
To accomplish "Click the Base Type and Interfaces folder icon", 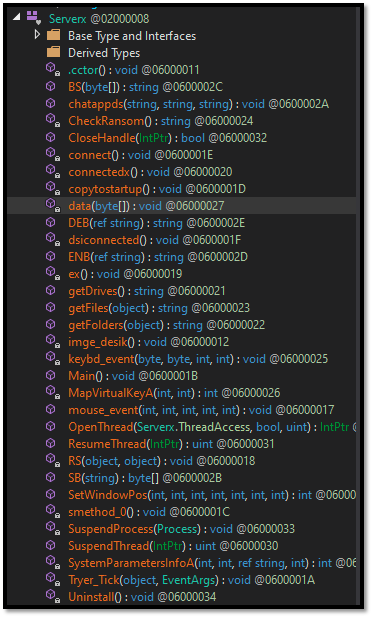I will pos(53,35).
